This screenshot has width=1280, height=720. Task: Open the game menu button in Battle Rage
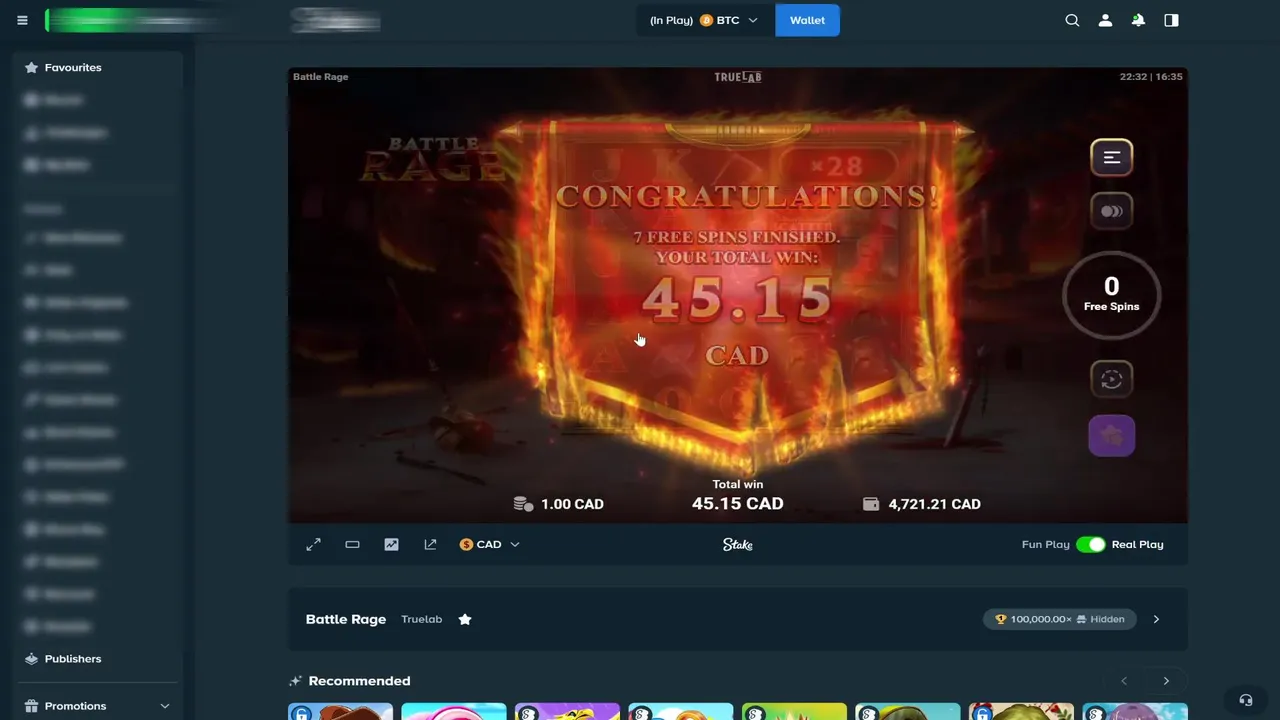[x=1111, y=157]
